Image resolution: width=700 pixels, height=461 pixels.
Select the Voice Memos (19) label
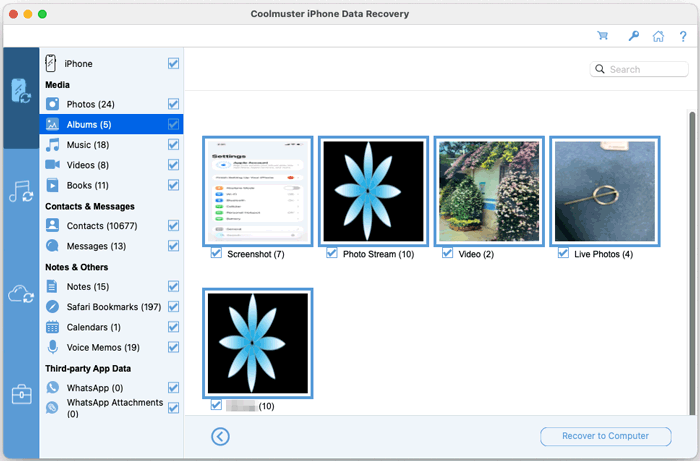(x=103, y=347)
